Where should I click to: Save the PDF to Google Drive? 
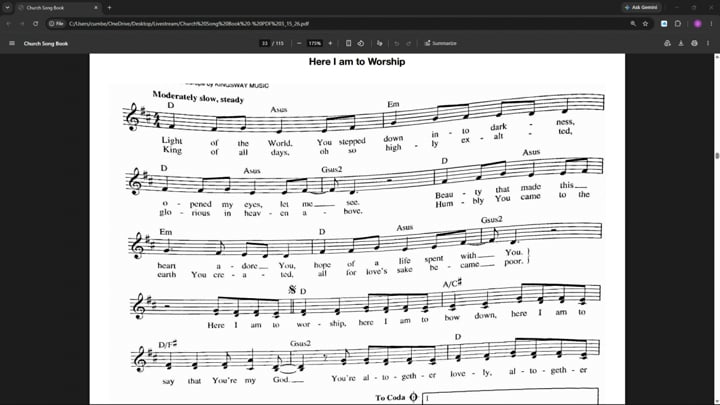pyautogui.click(x=667, y=43)
